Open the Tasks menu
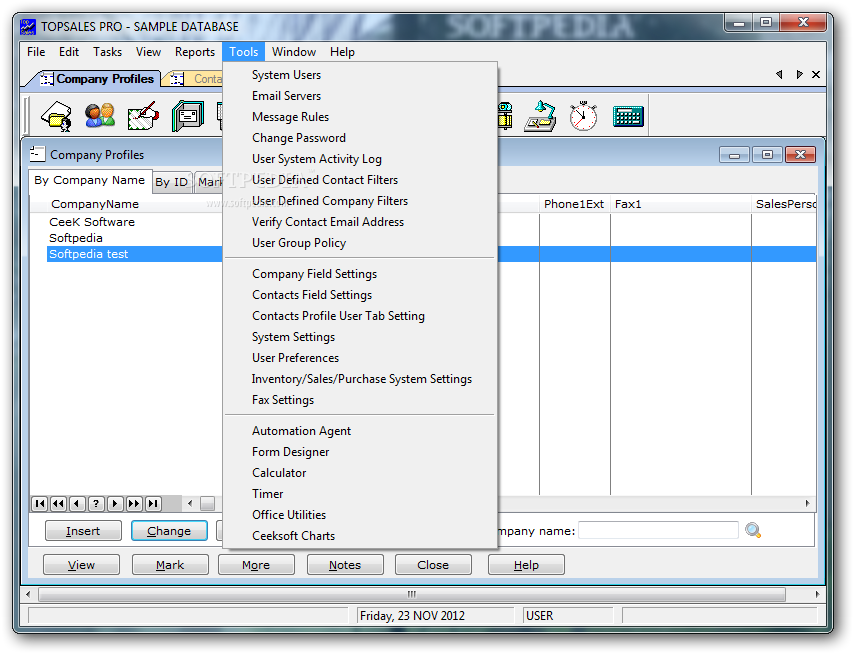The image size is (854, 654). [x=107, y=52]
